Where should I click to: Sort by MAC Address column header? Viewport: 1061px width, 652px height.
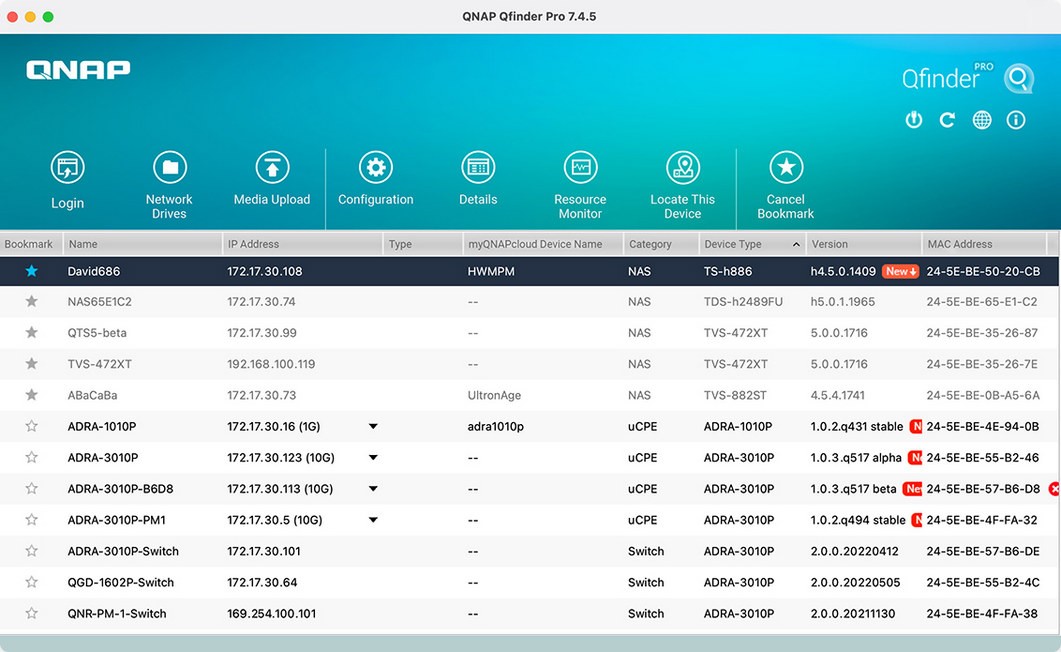(x=984, y=244)
